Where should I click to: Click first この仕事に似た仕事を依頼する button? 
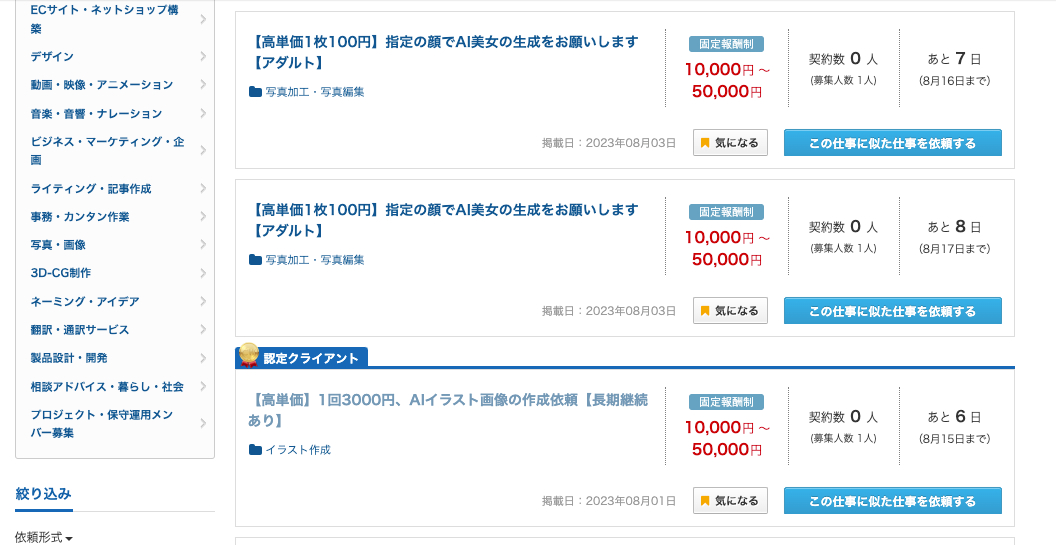(892, 143)
